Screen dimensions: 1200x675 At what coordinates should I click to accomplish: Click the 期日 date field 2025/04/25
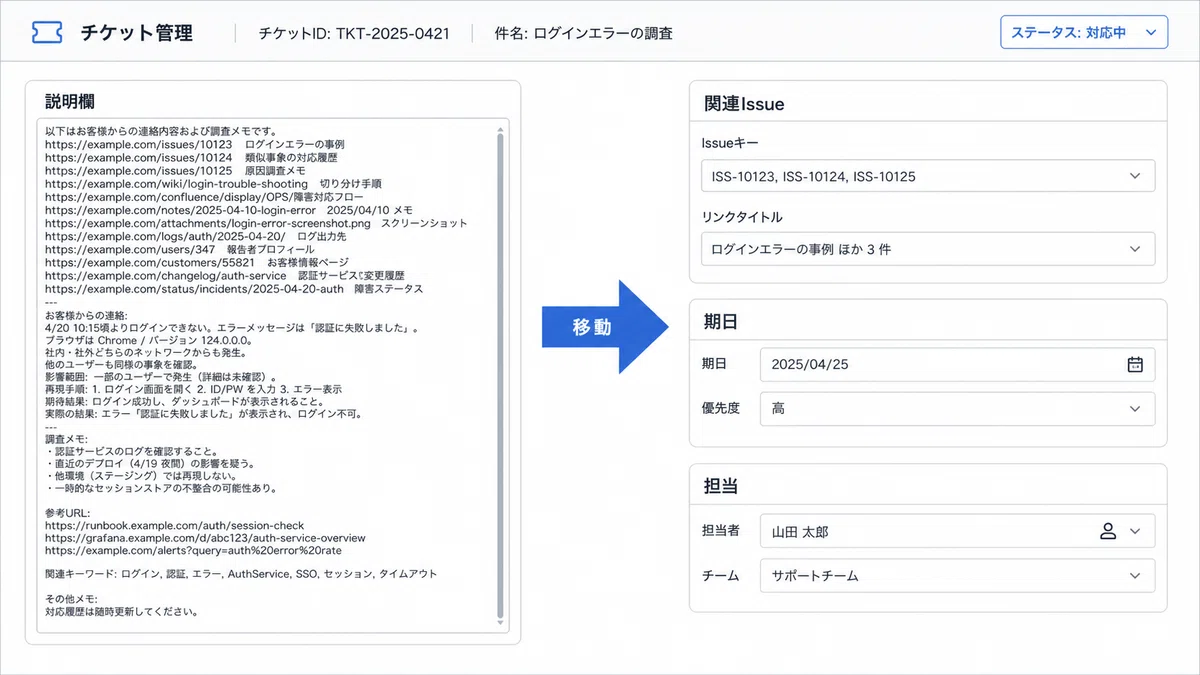957,365
